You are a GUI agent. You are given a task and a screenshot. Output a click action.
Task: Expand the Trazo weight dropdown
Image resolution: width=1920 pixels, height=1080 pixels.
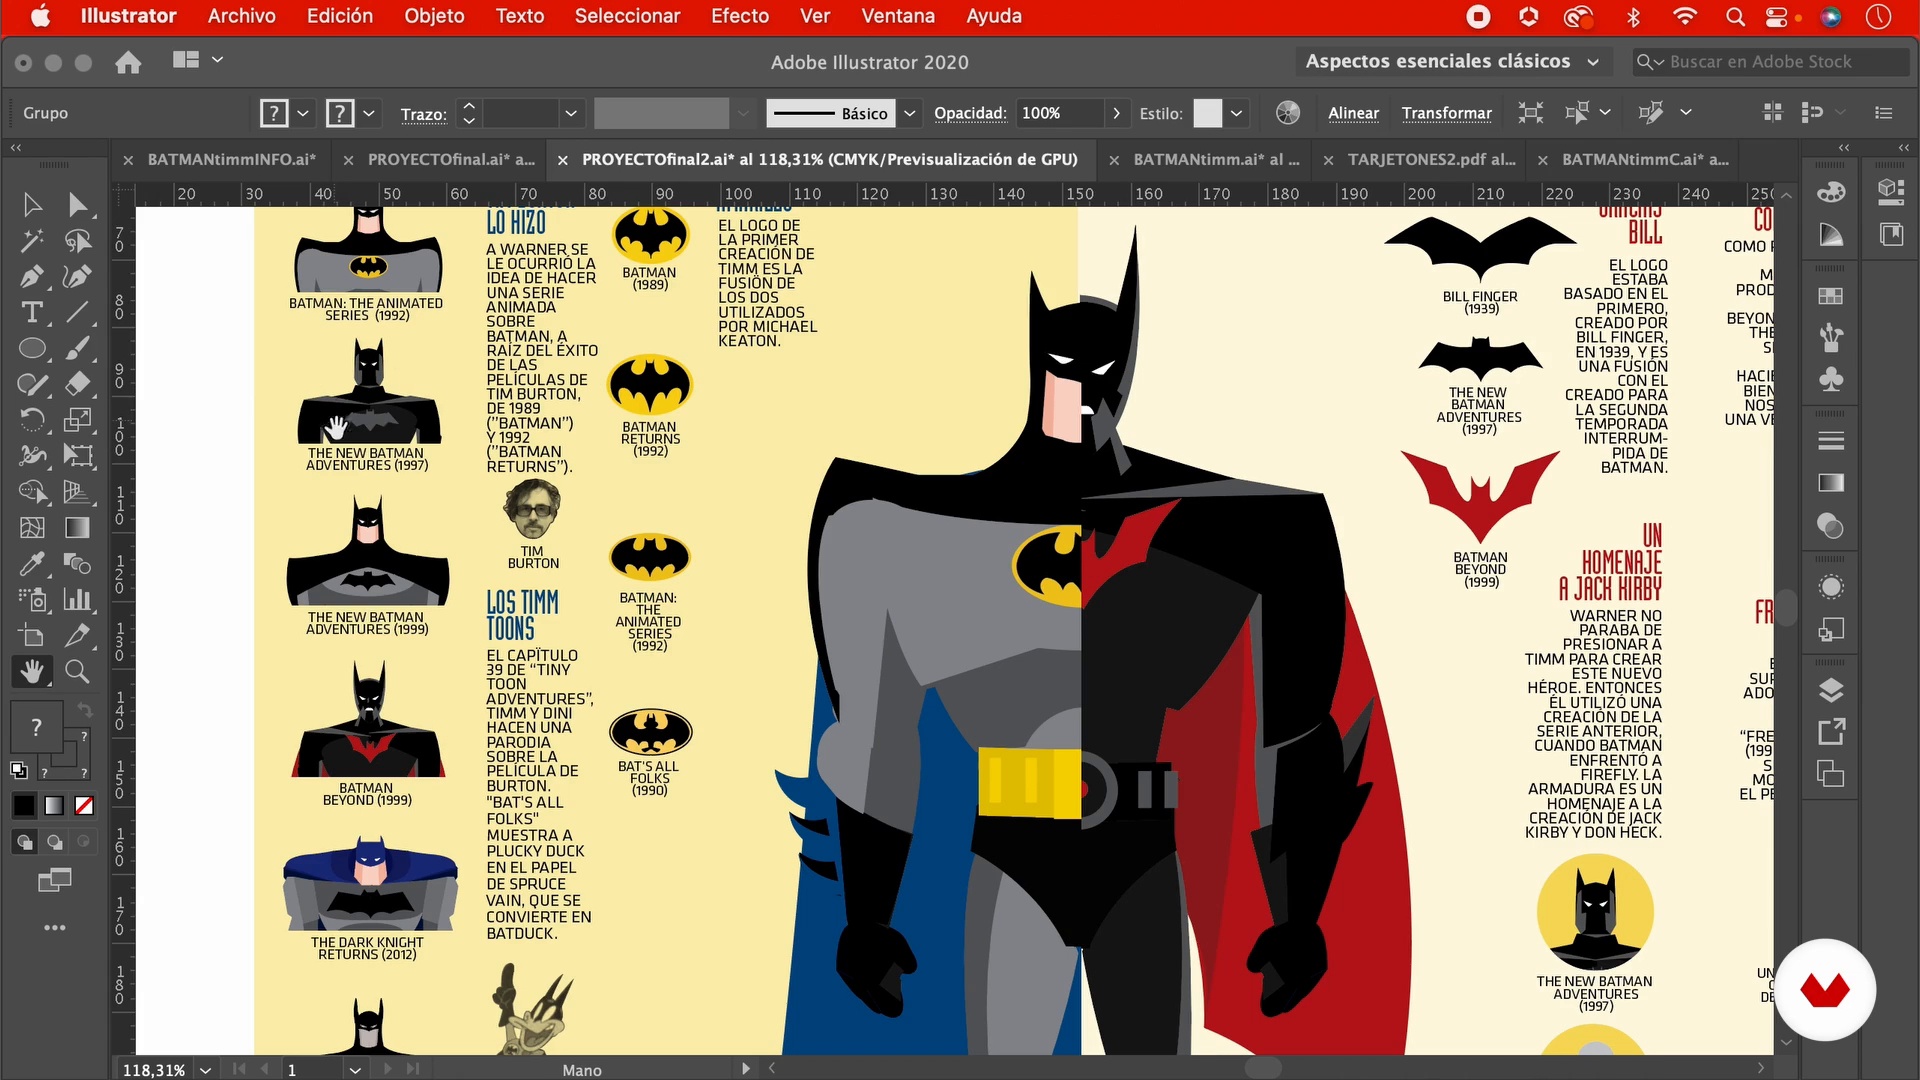point(571,113)
